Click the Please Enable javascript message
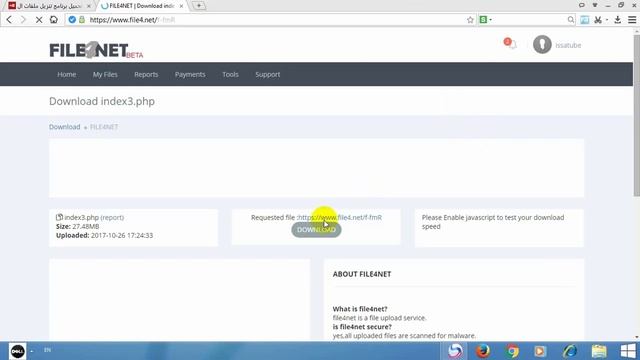Screen dimensions: 640x360 [493, 222]
